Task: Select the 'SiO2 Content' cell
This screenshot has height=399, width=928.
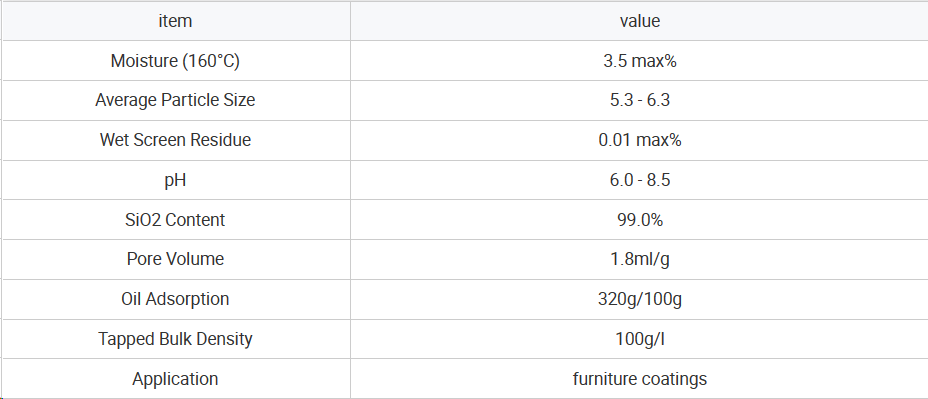Action: [x=175, y=220]
